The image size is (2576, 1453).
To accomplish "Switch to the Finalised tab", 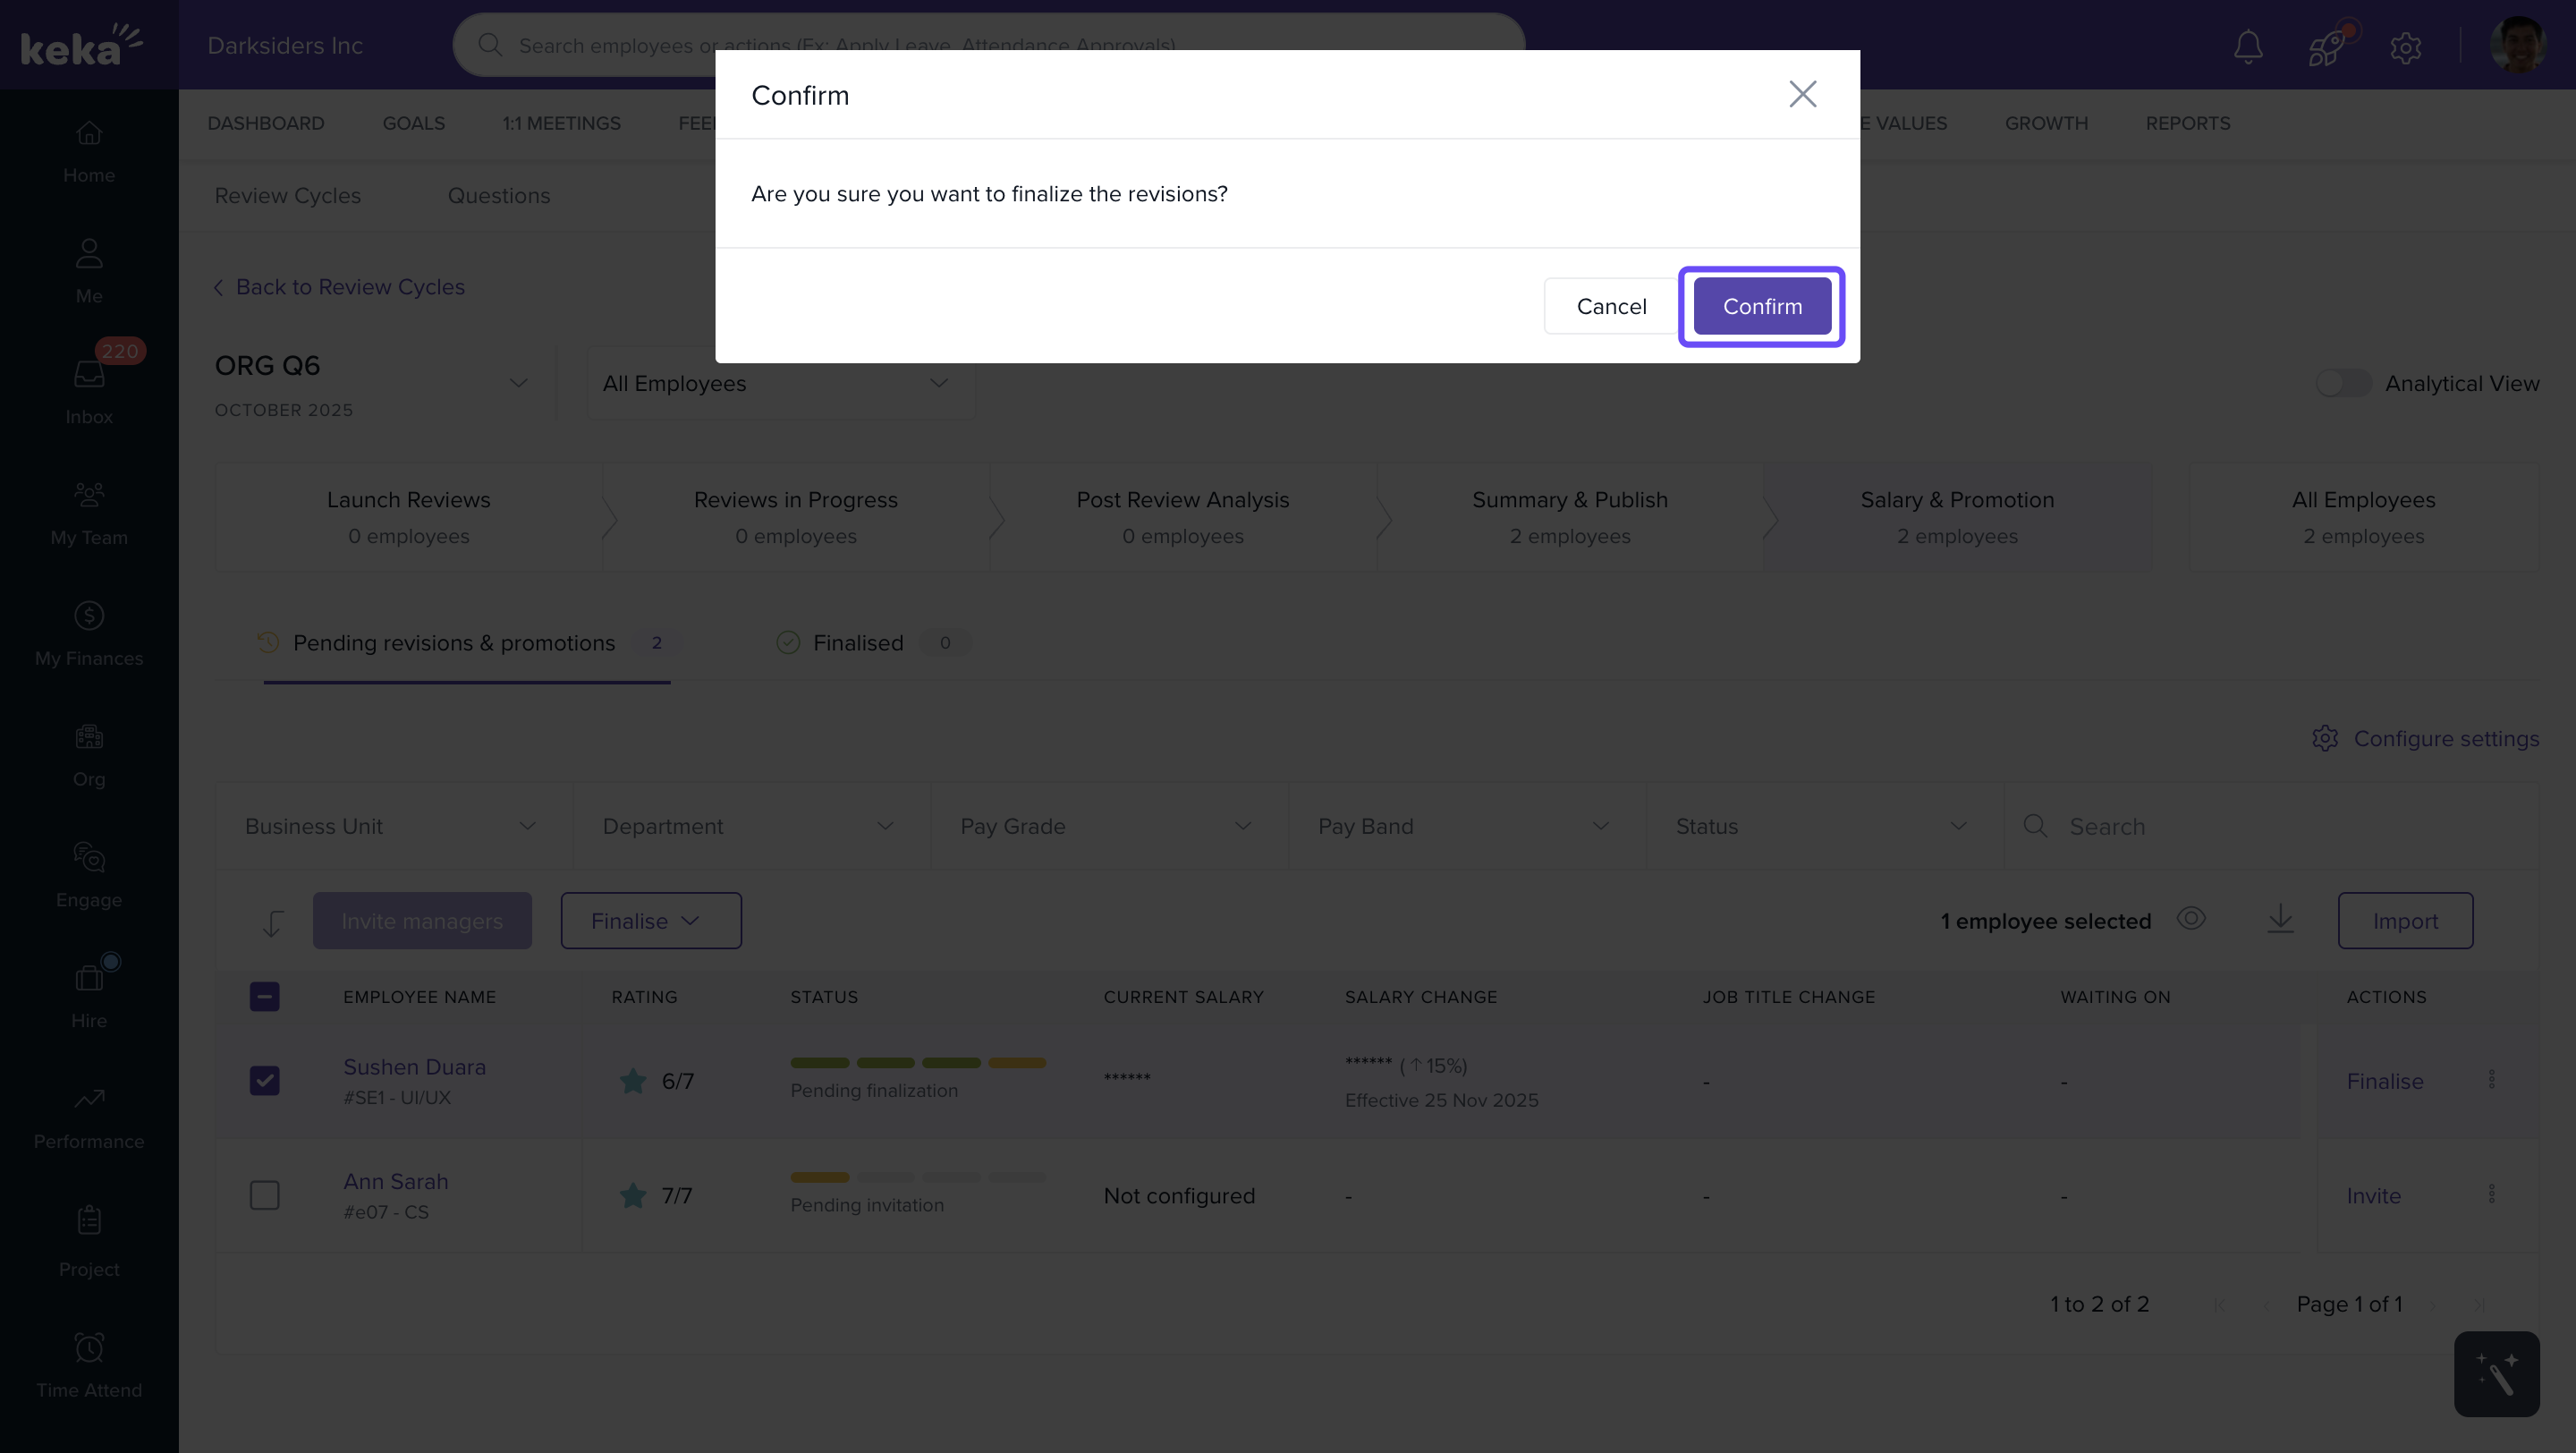I will point(857,643).
